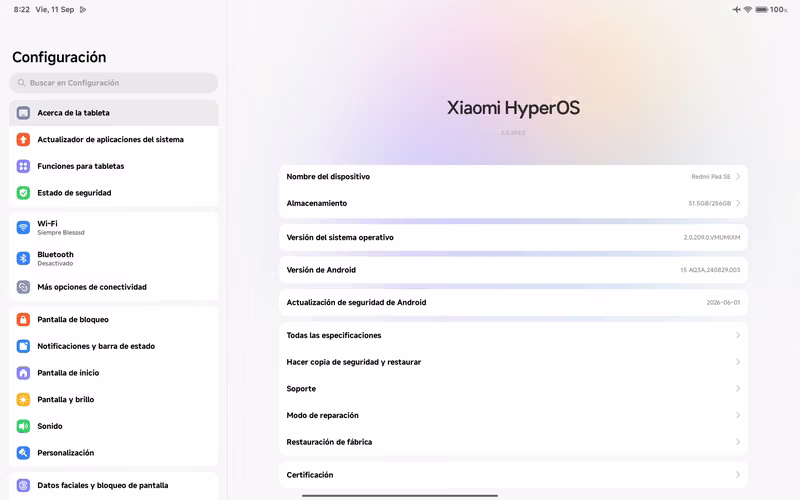
Task: Tap the yellow sun icon for Pantalla y brillo
Action: [23, 399]
